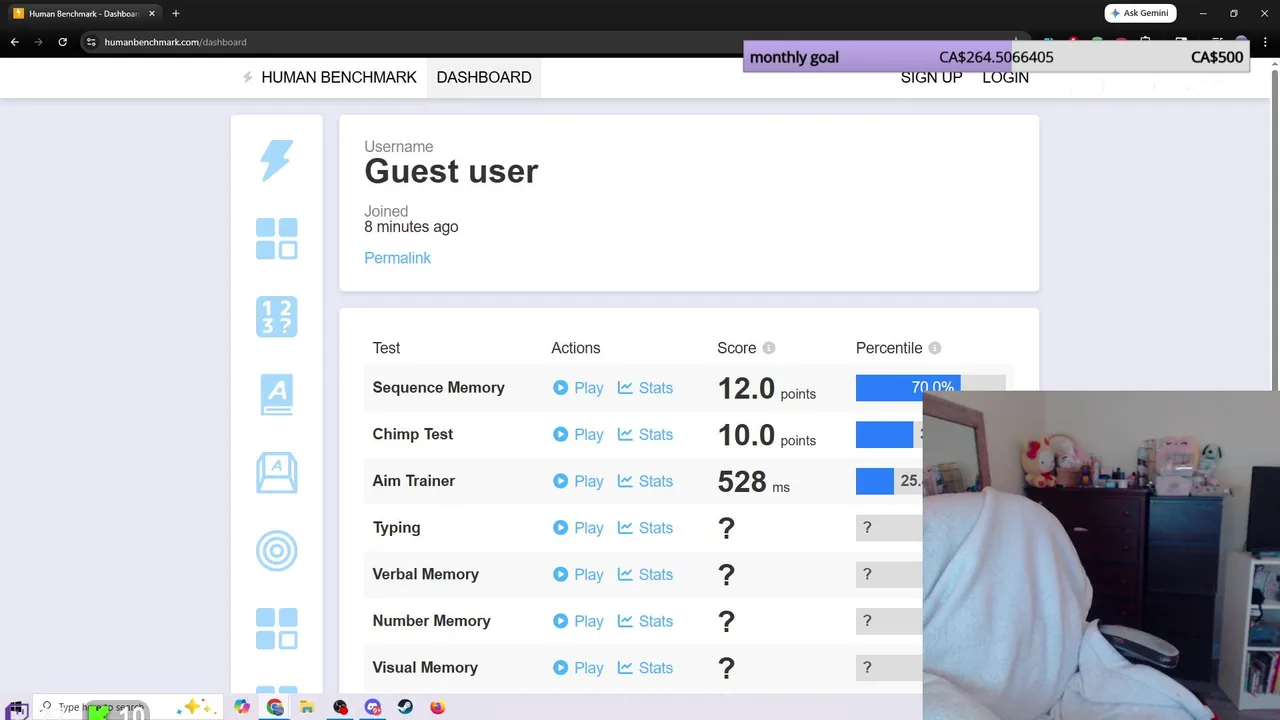Click squares icon beneath the target icon

tap(277, 628)
